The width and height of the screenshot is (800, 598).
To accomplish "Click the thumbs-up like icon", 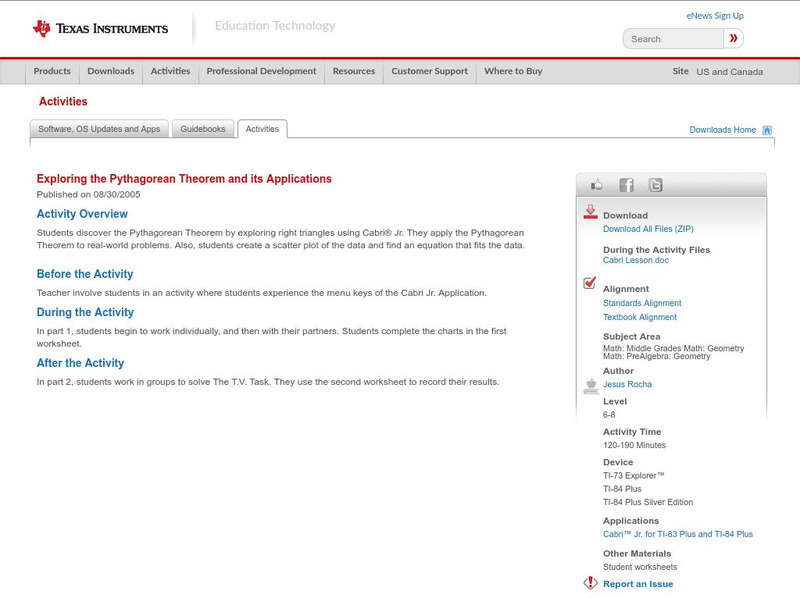I will pos(597,185).
